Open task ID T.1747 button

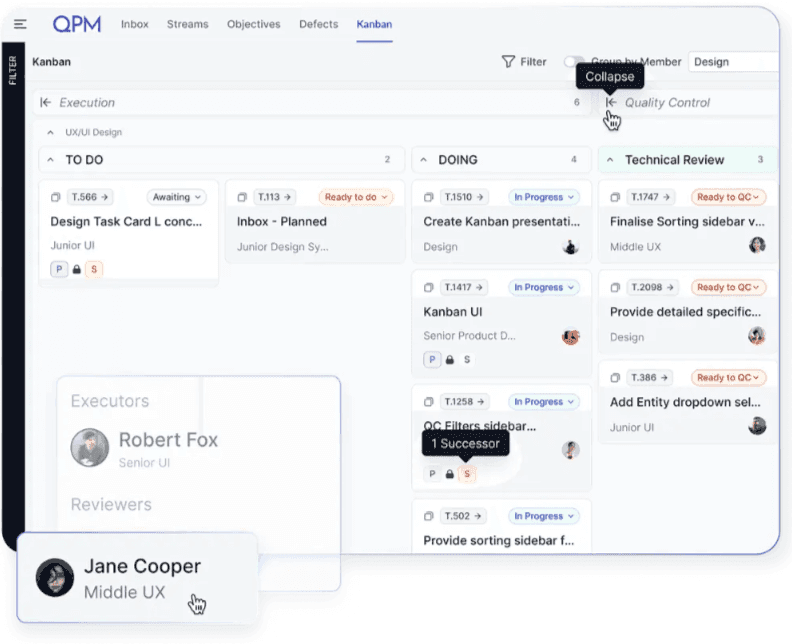click(650, 197)
